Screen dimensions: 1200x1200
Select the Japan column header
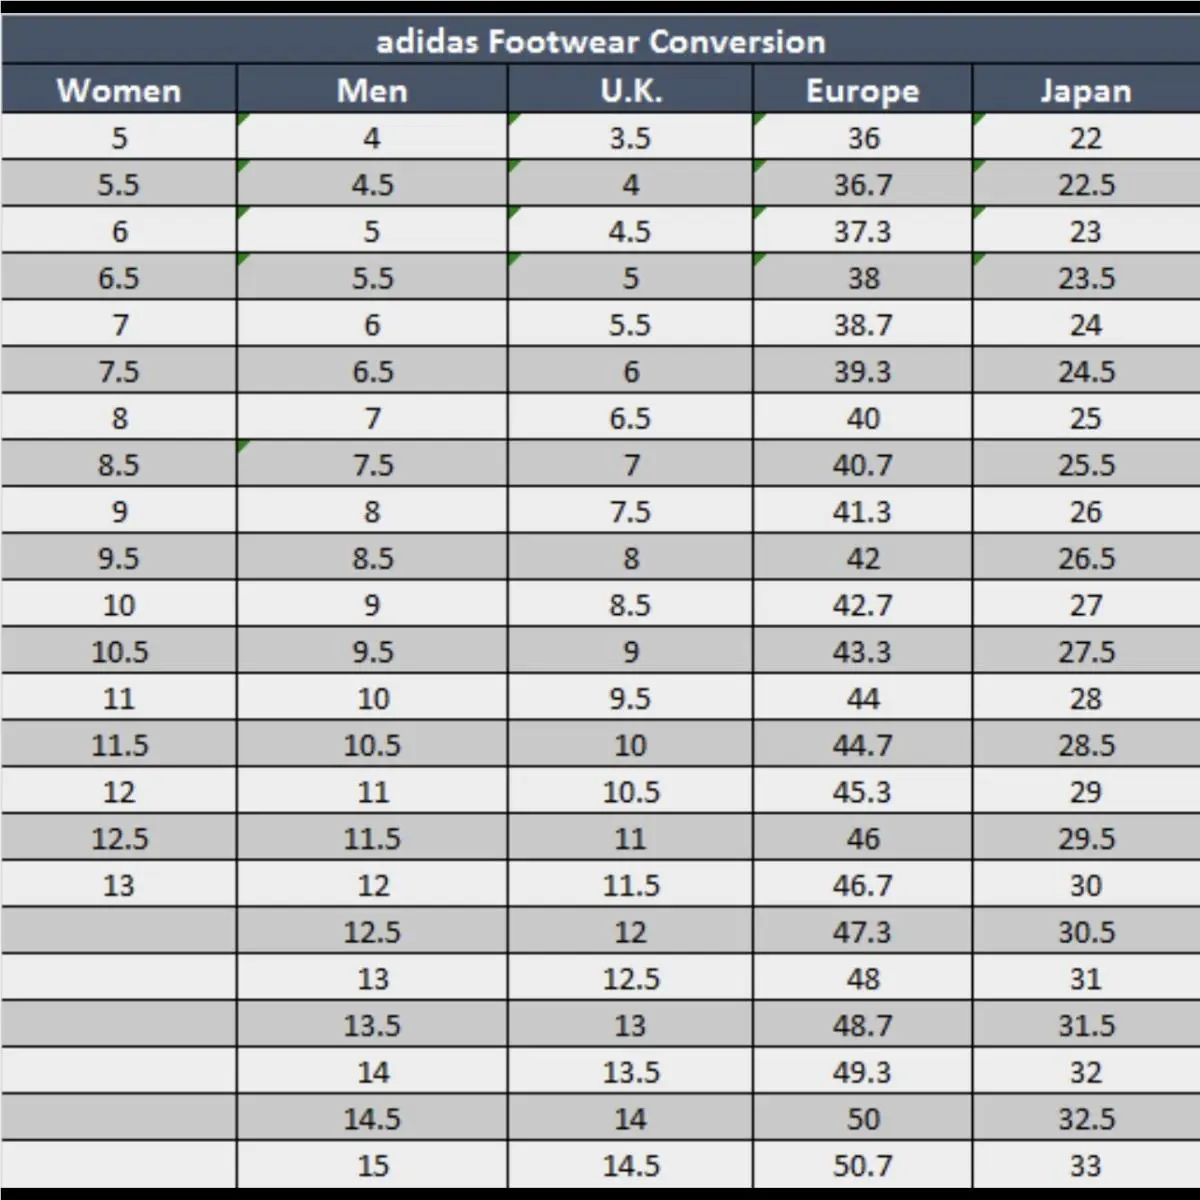pyautogui.click(x=1086, y=90)
